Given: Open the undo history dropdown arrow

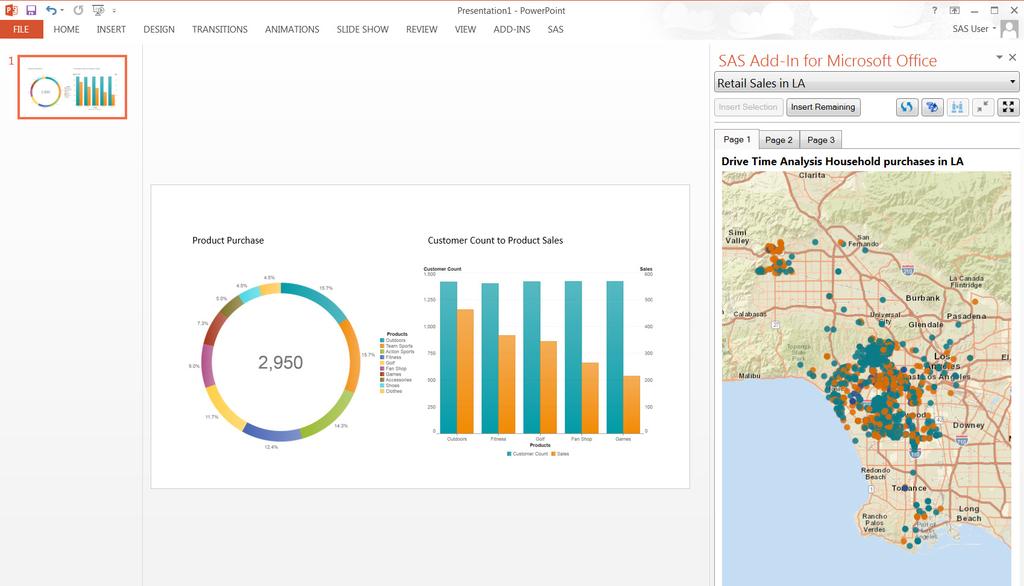Looking at the screenshot, I should pyautogui.click(x=62, y=10).
